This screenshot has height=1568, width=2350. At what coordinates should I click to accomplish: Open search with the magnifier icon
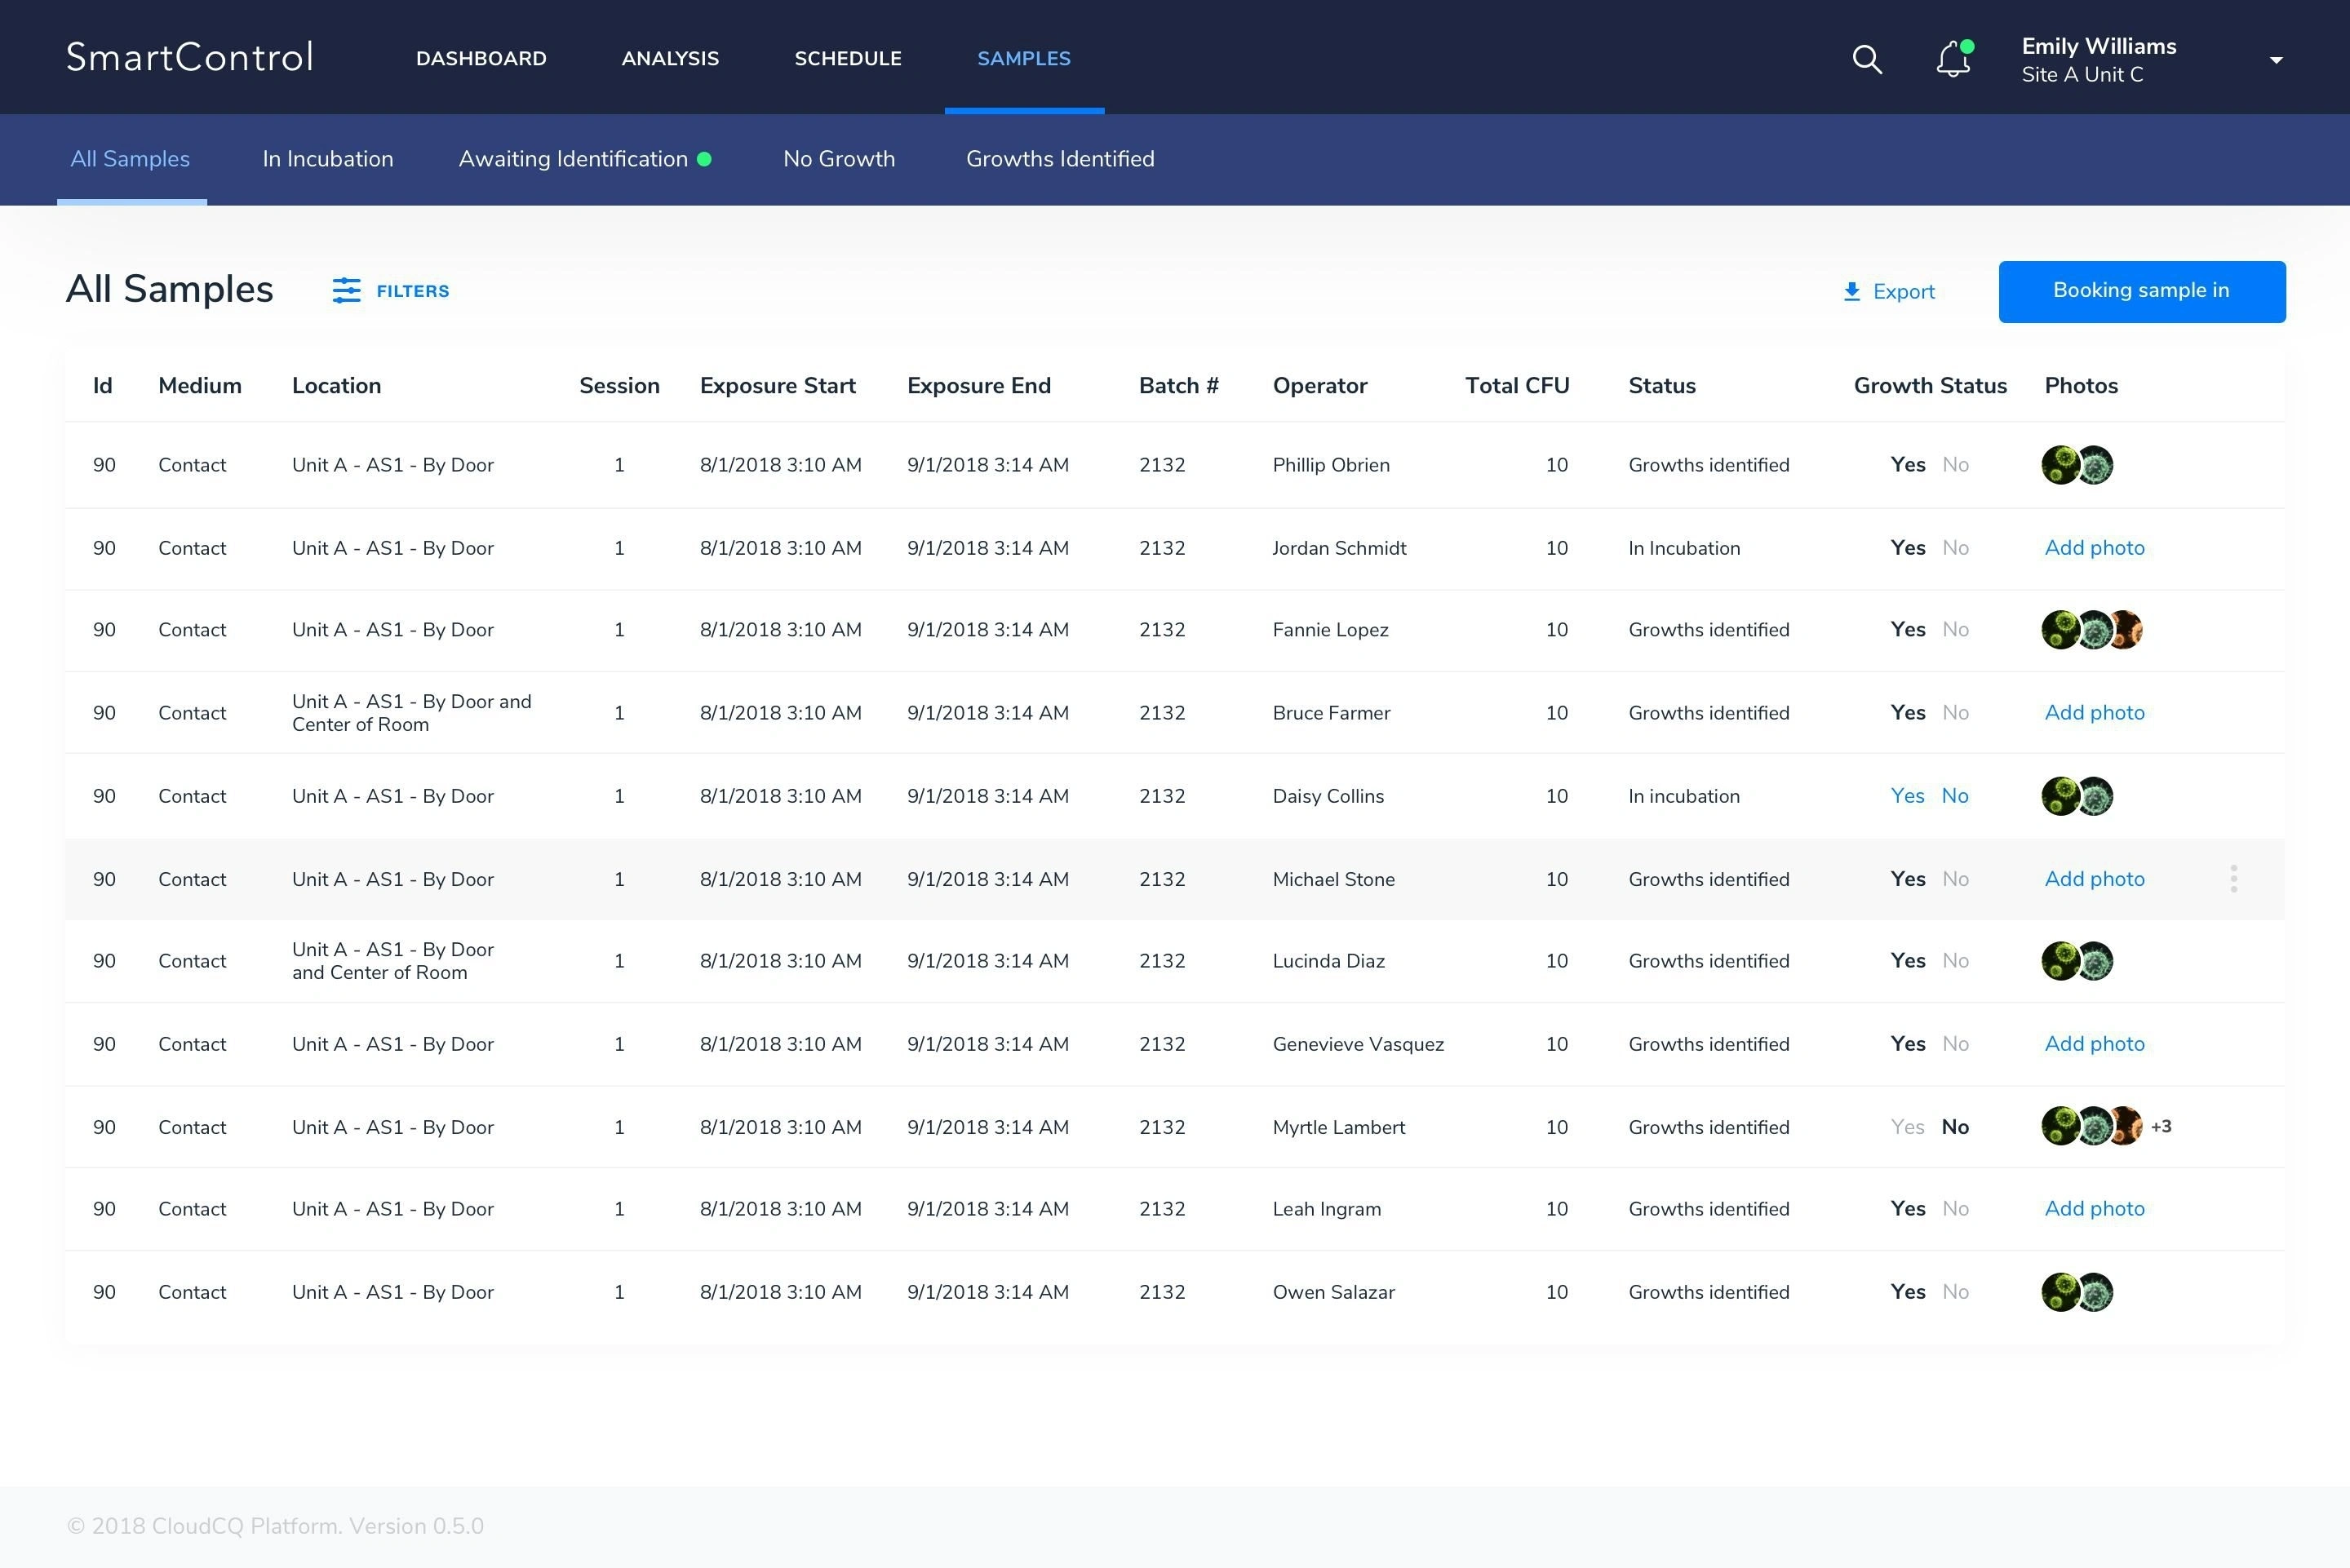[x=1866, y=59]
